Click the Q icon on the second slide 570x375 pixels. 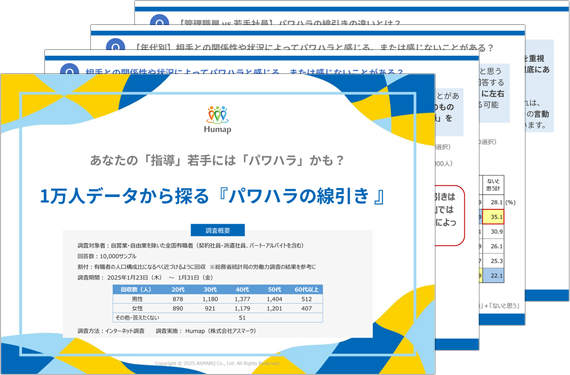[69, 68]
